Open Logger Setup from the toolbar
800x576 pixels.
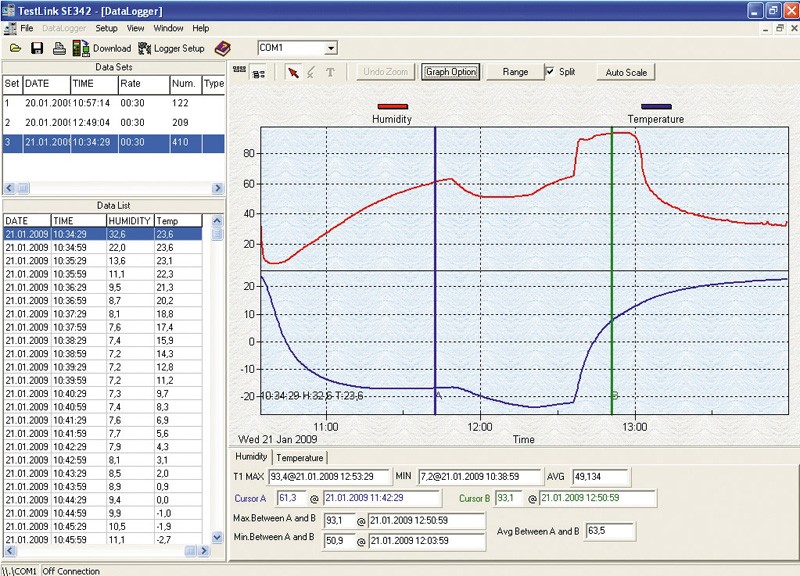[171, 48]
